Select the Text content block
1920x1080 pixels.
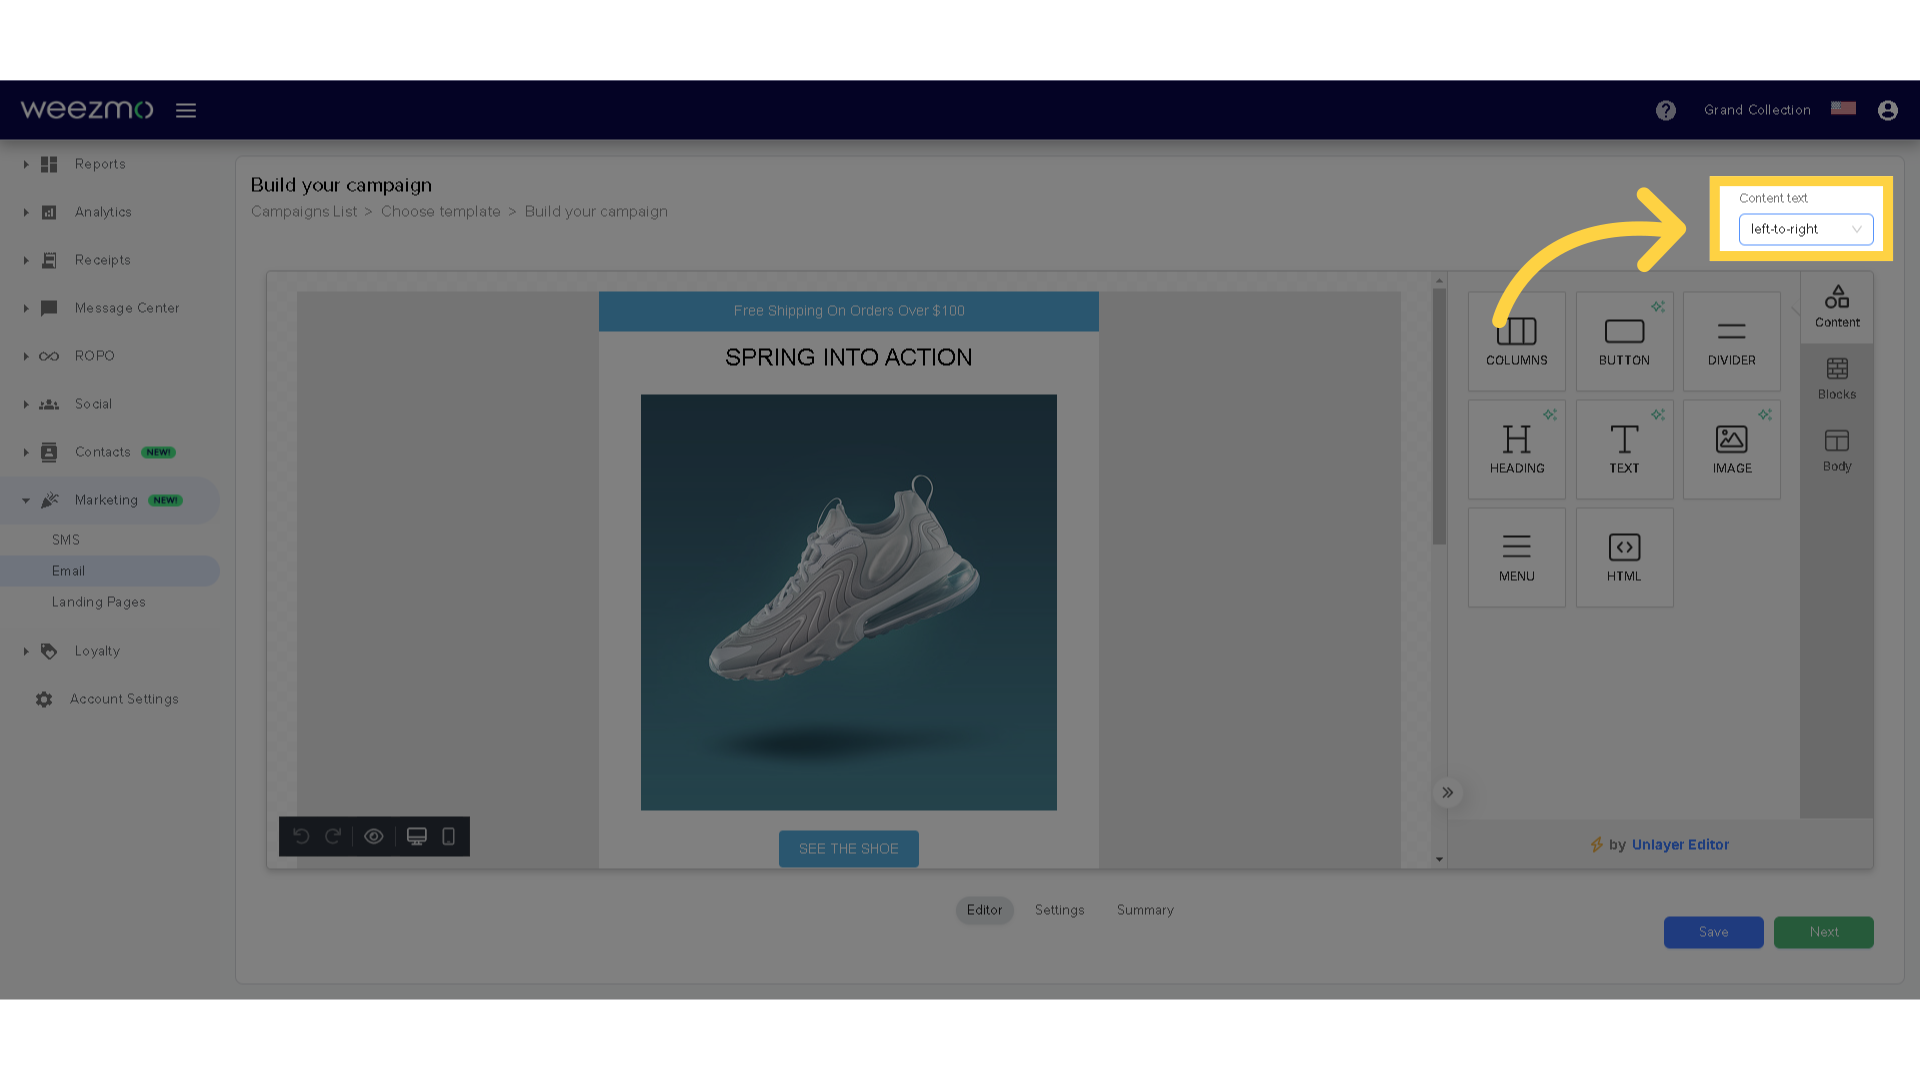(1624, 449)
